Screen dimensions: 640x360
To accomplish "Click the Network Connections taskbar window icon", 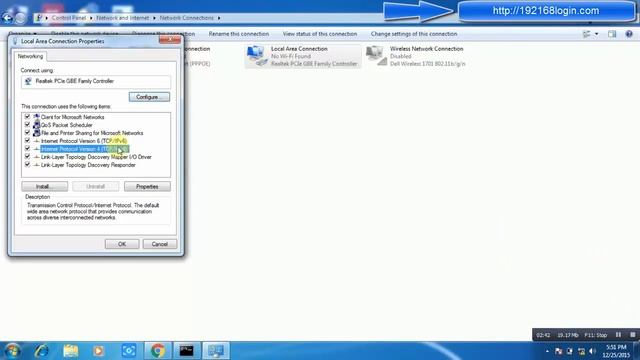I will click(216, 351).
